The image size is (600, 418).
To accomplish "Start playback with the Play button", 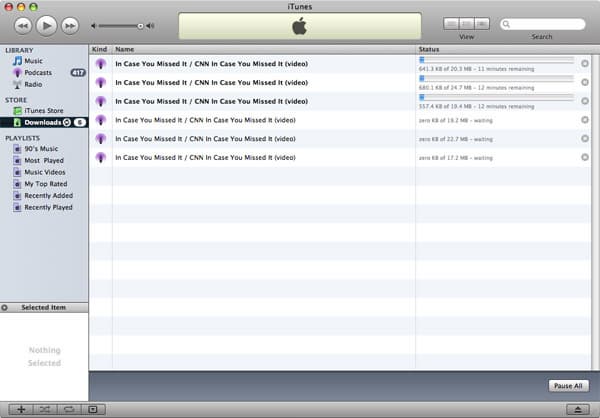I will pyautogui.click(x=46, y=26).
